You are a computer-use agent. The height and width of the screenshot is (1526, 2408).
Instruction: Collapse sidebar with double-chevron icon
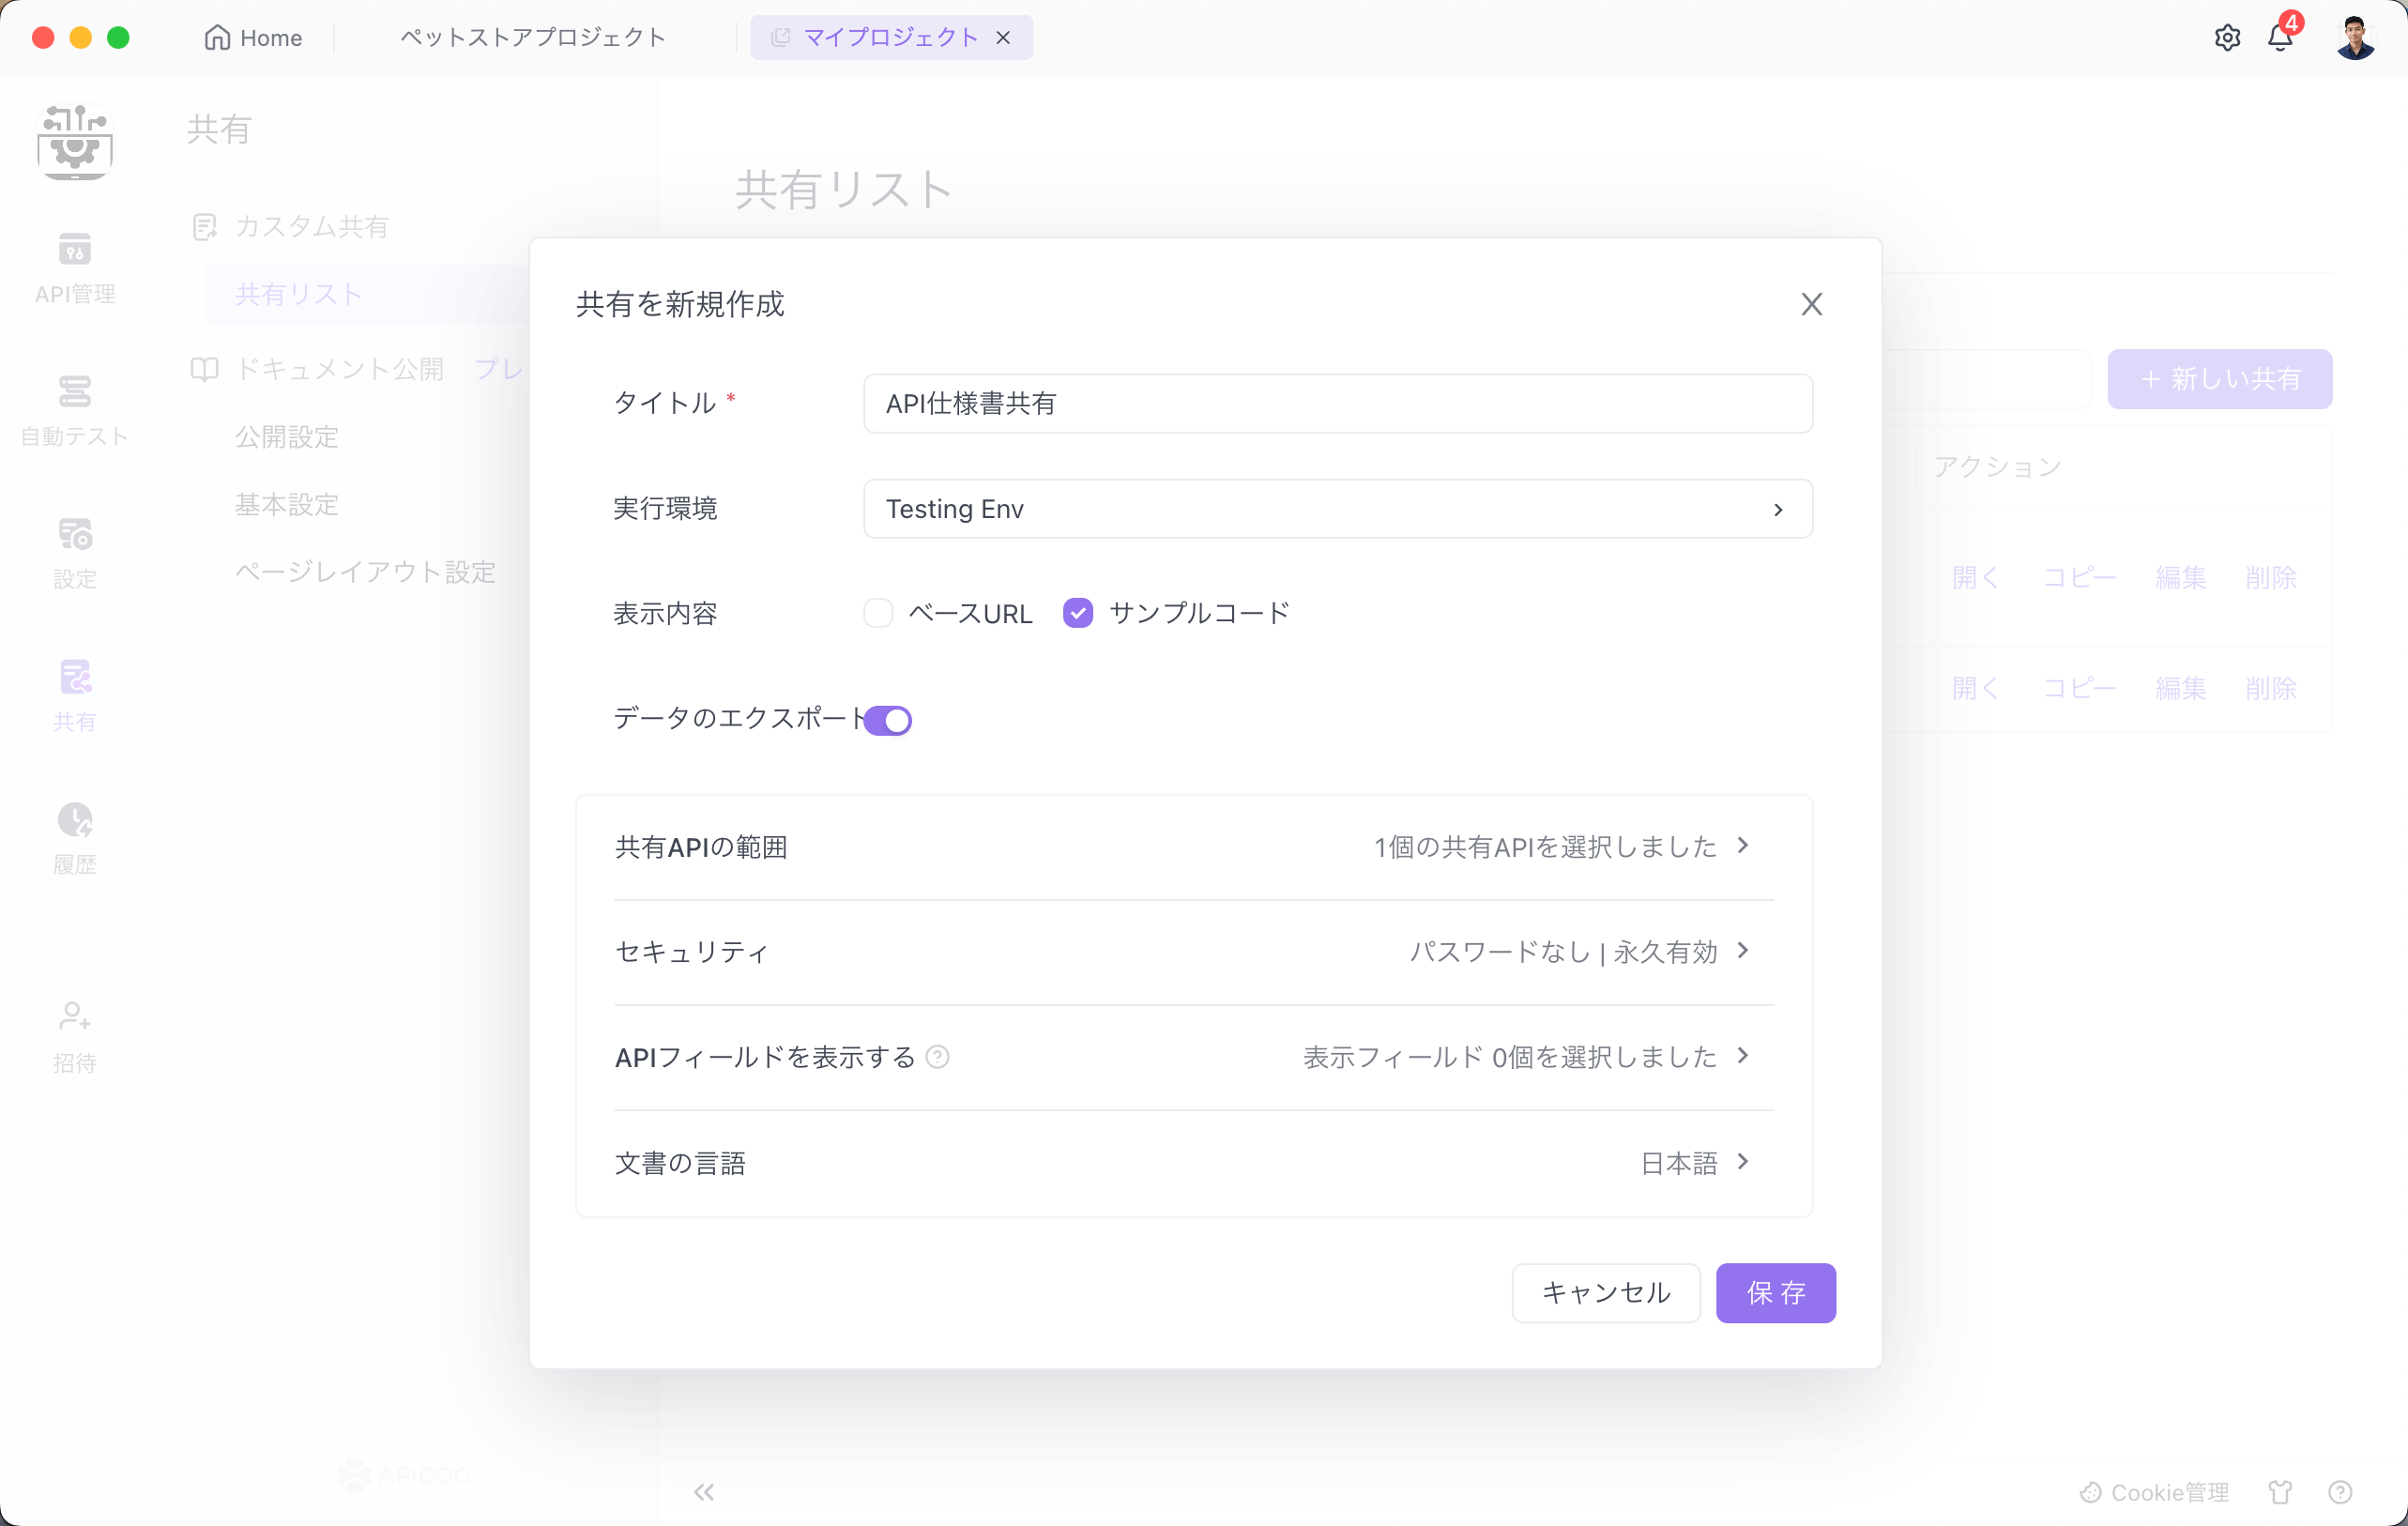click(x=704, y=1492)
